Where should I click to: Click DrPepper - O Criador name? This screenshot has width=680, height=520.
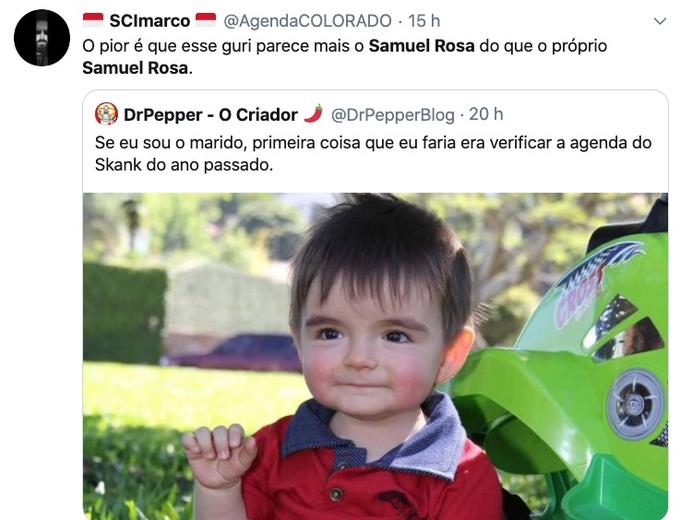pyautogui.click(x=210, y=115)
